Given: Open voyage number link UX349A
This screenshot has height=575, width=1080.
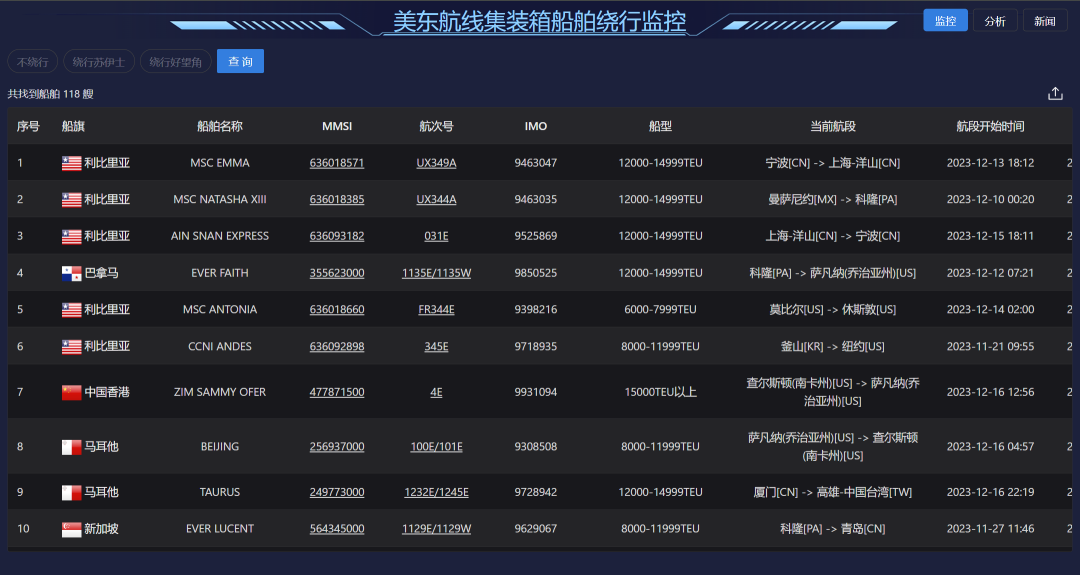Looking at the screenshot, I should point(436,163).
